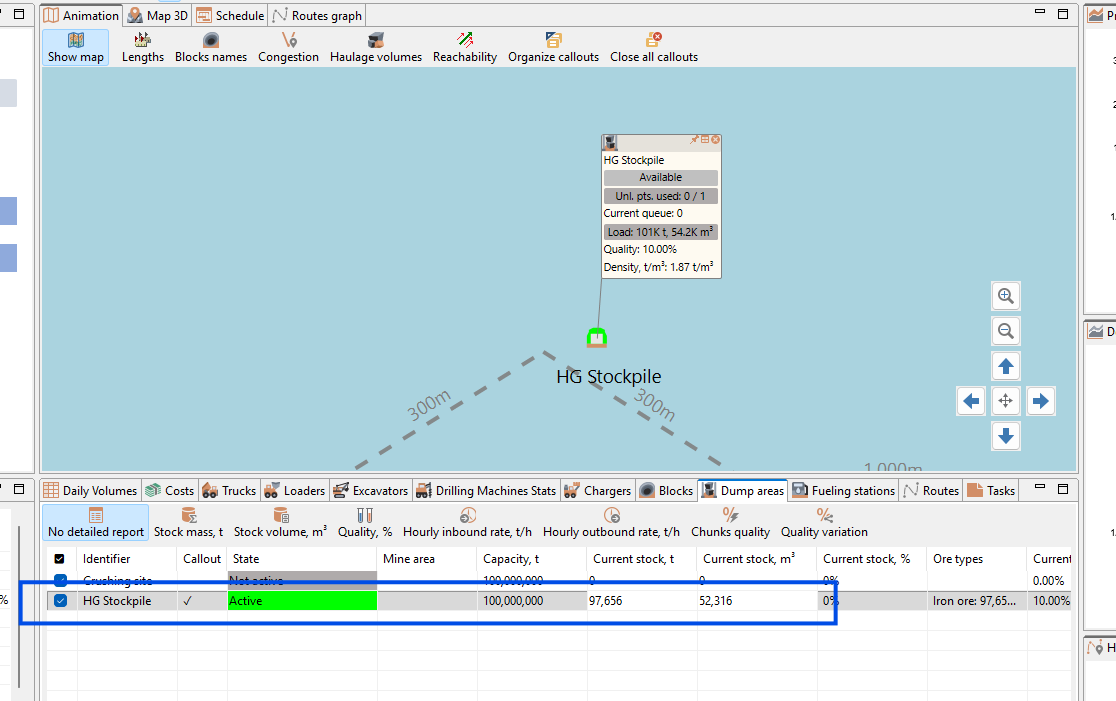Select the Iron ore types cell
The image size is (1116, 701).
point(974,601)
